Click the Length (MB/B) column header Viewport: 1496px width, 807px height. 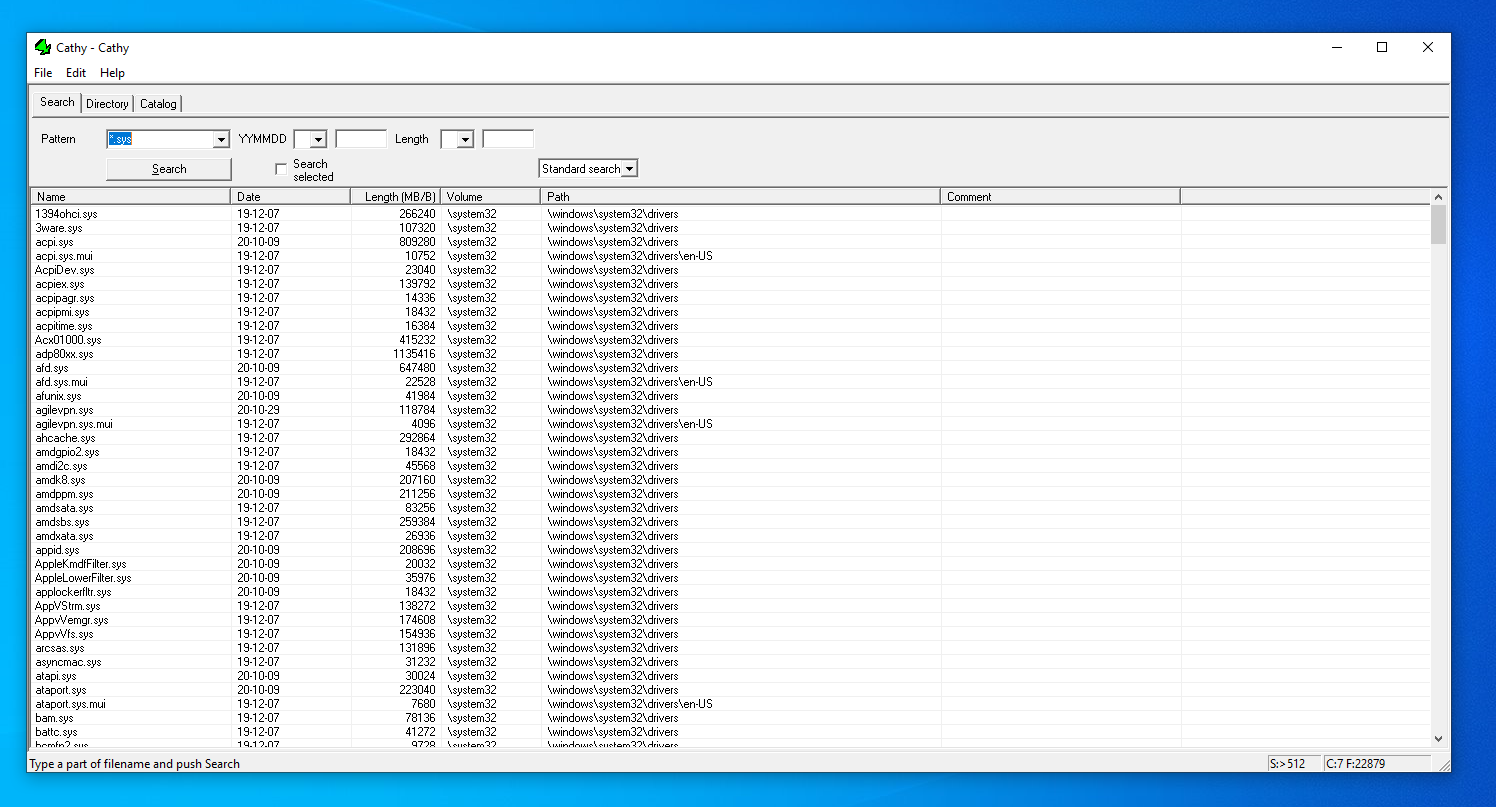[x=396, y=197]
